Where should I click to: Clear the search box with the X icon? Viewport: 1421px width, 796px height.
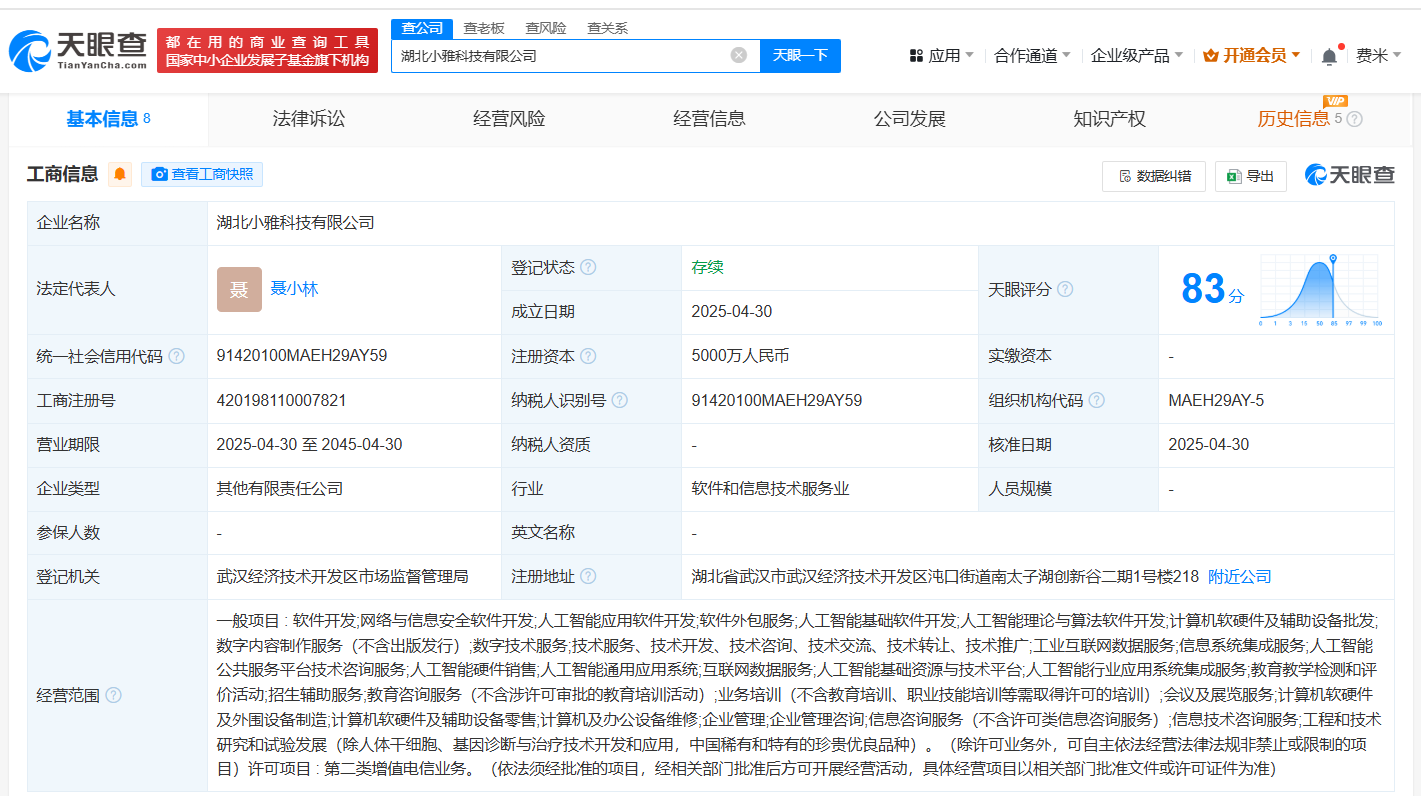click(x=739, y=55)
